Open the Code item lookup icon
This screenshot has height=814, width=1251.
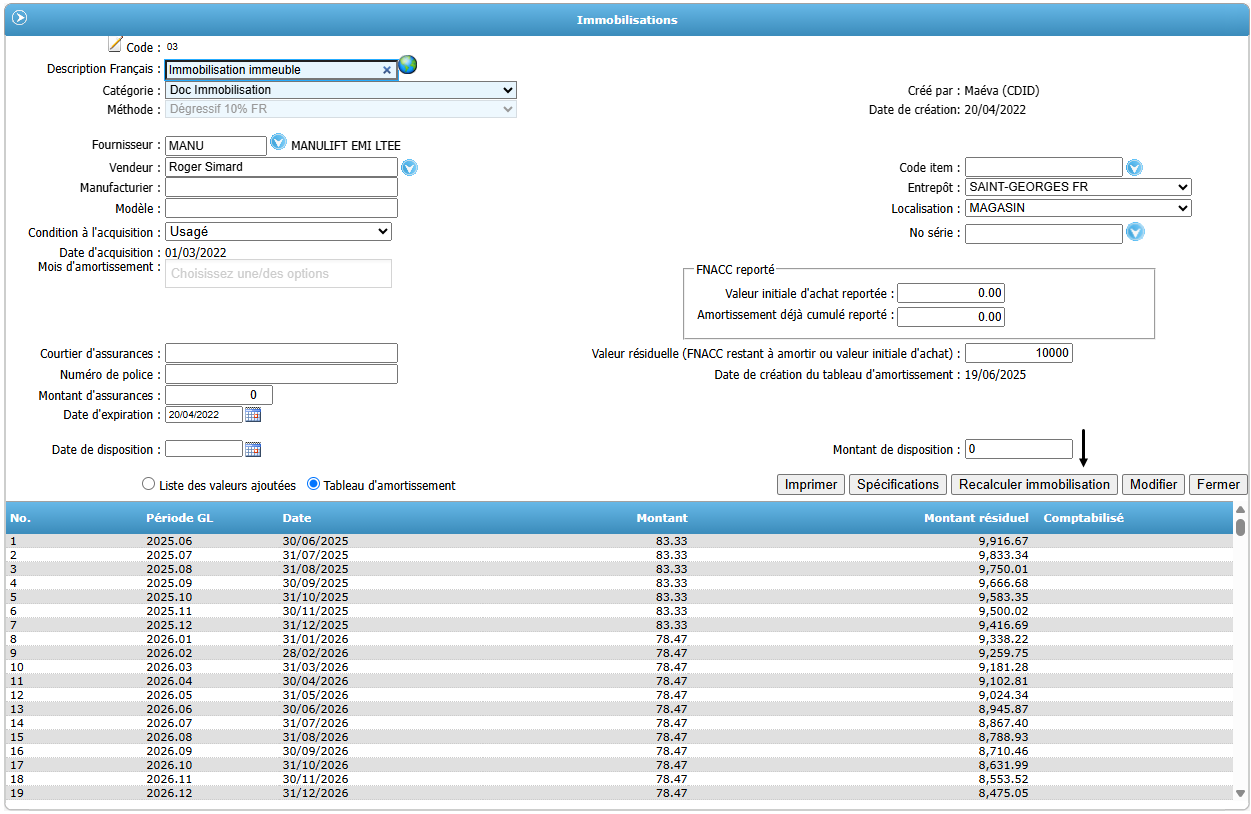click(1134, 167)
